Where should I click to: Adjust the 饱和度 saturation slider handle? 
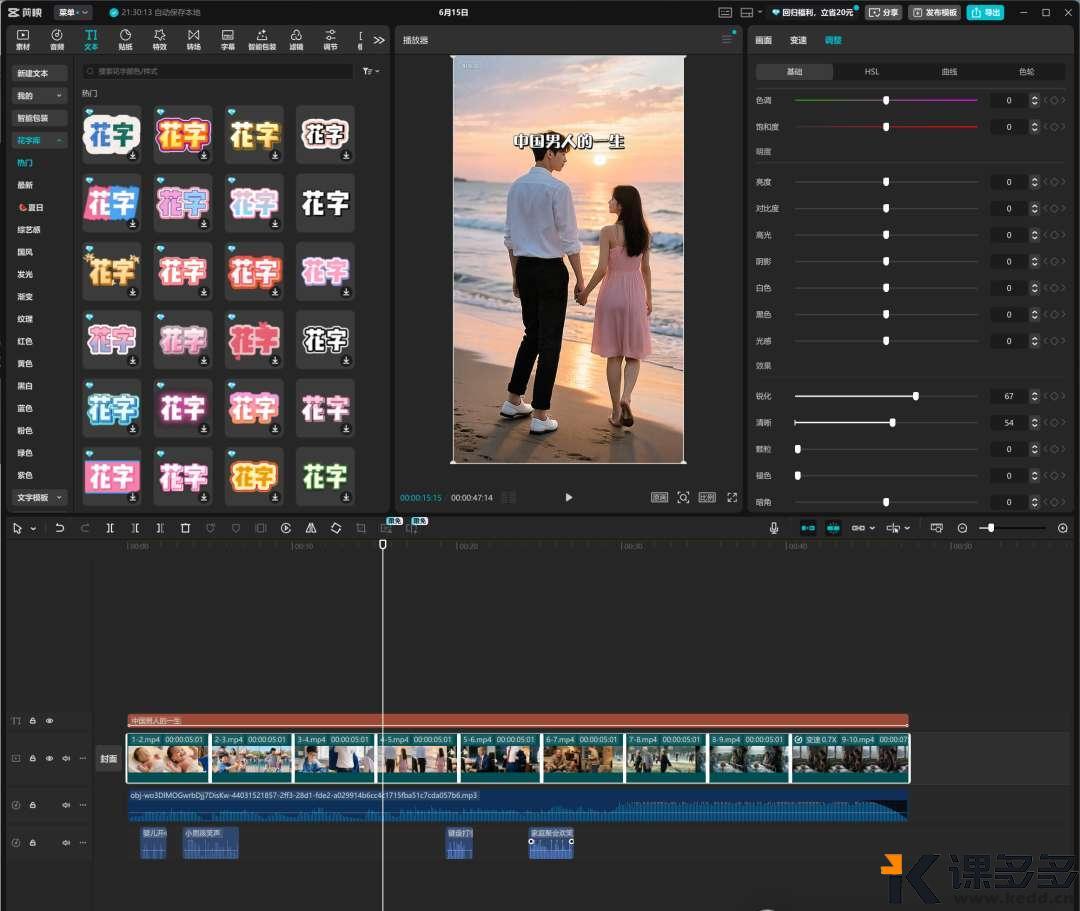(x=886, y=127)
